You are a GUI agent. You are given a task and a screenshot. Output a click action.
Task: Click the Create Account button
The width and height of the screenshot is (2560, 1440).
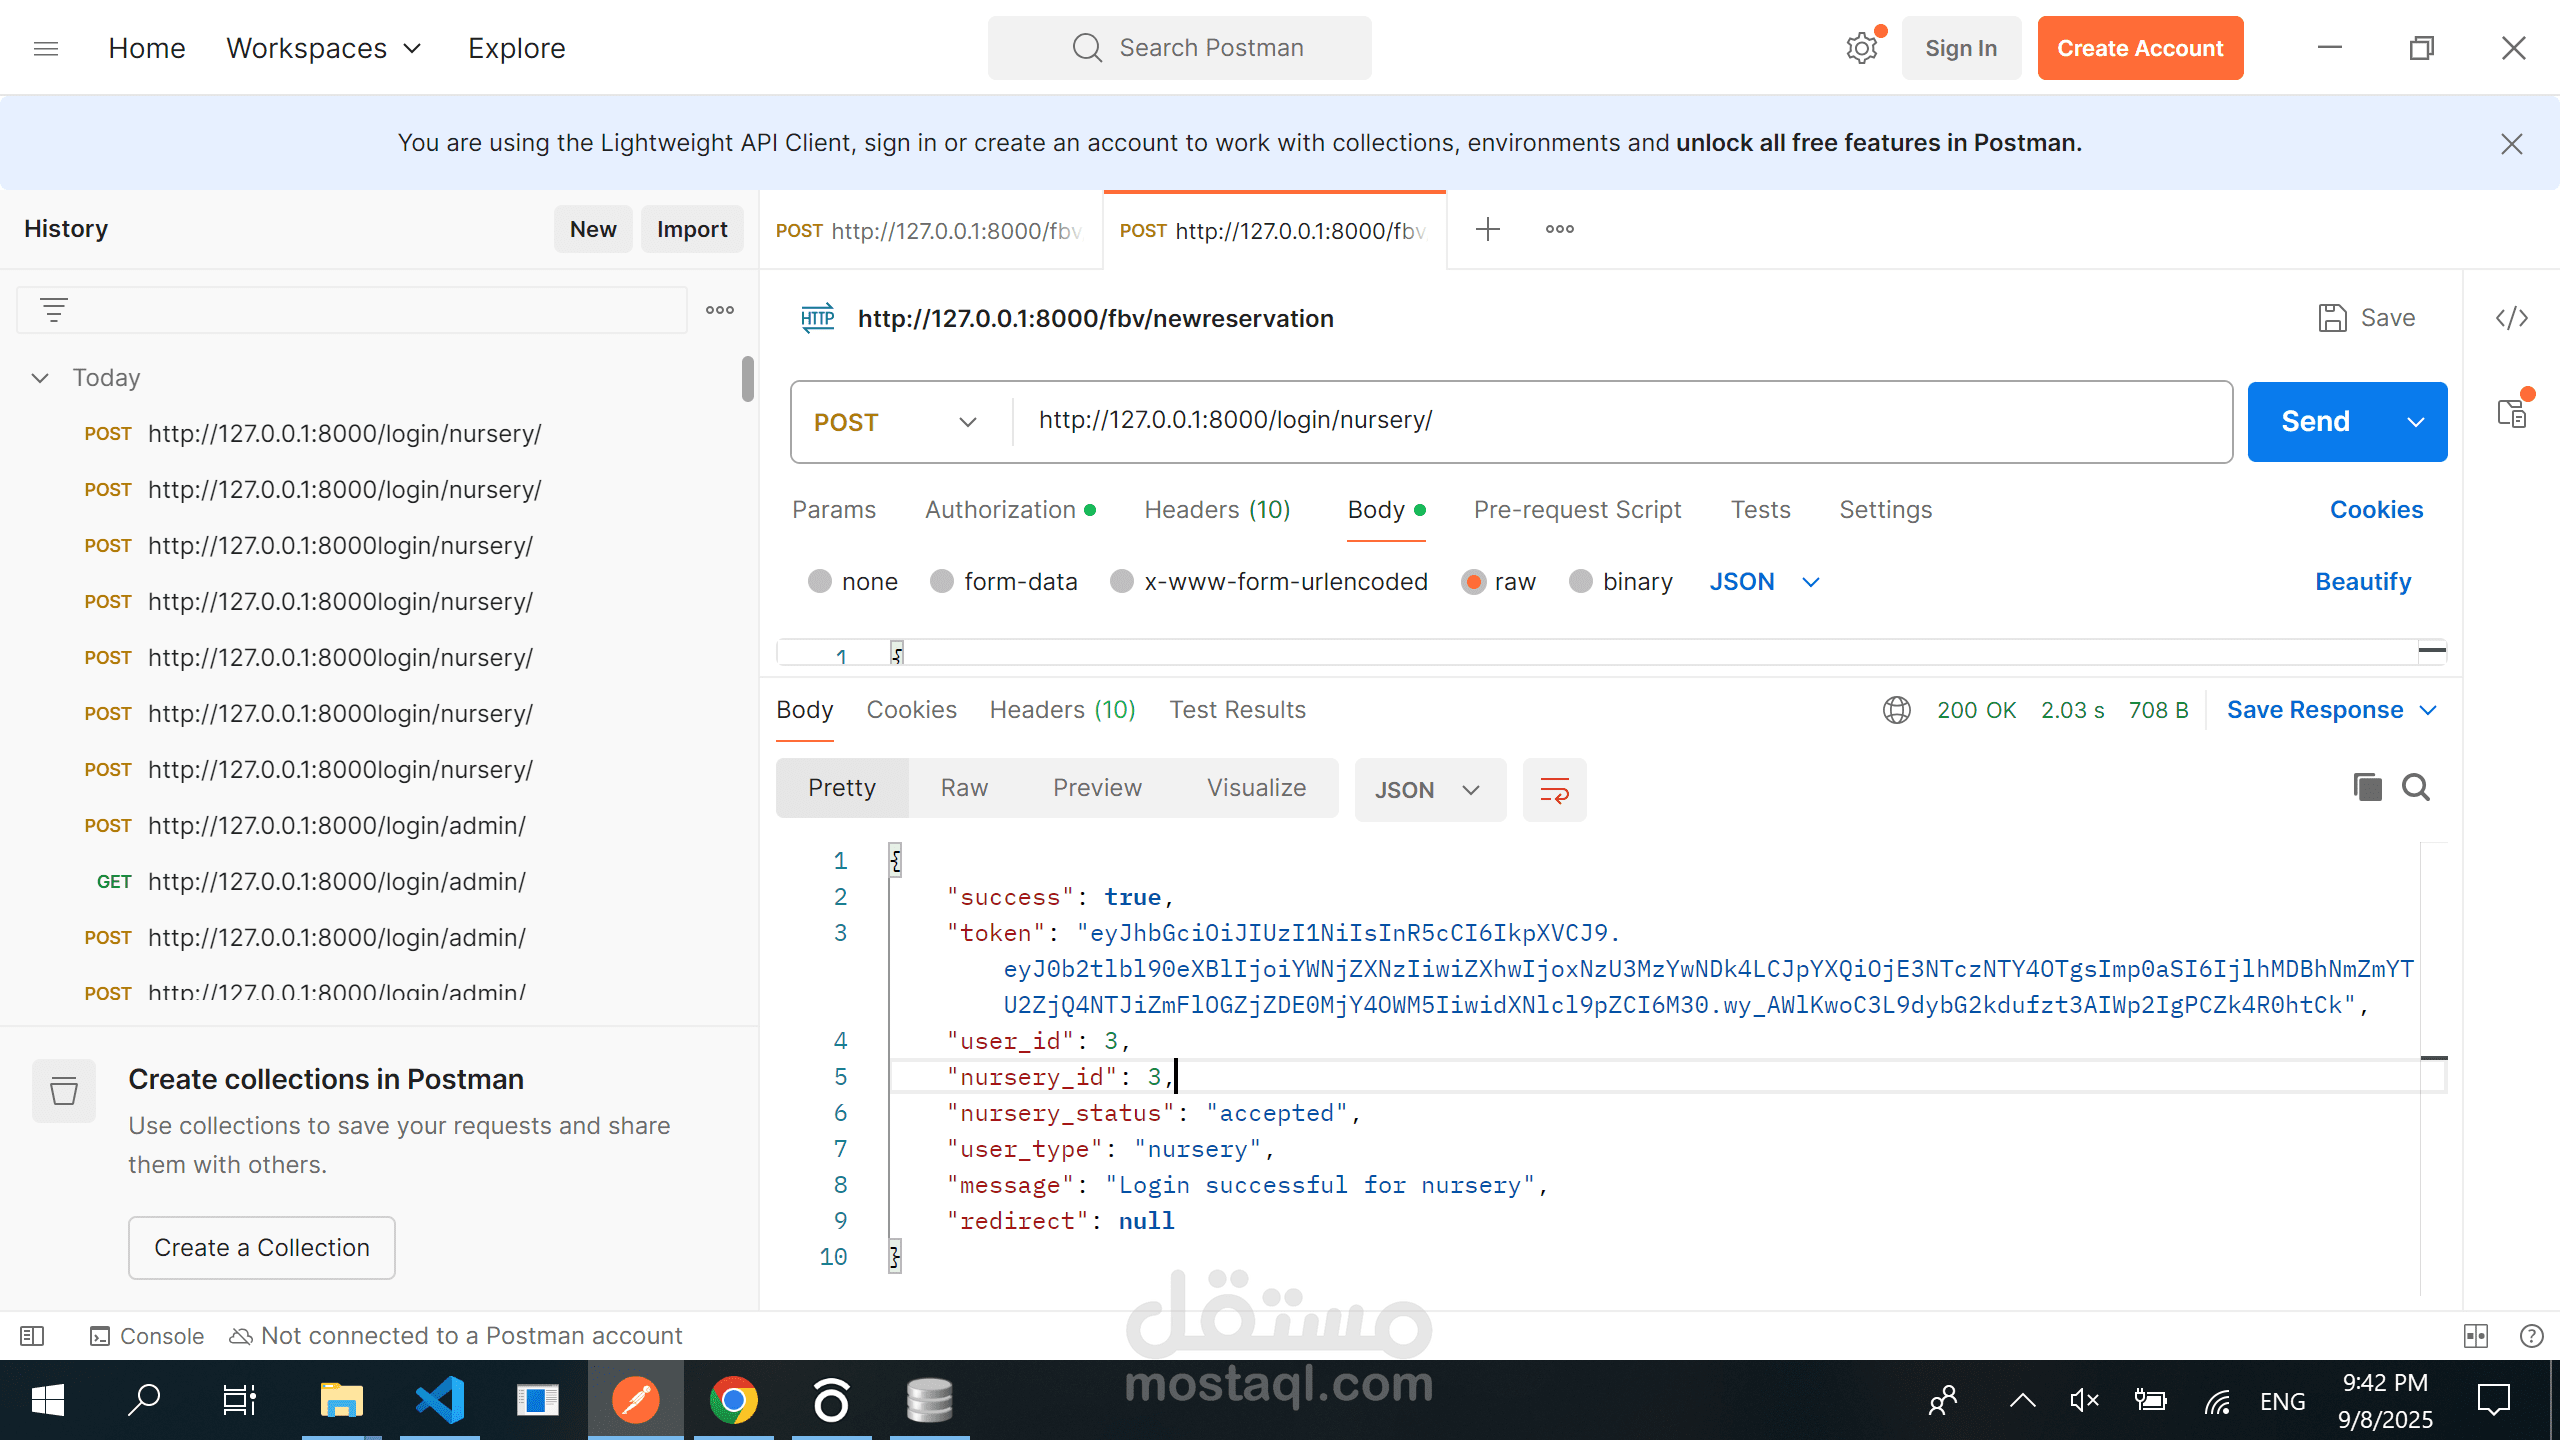2140,48
